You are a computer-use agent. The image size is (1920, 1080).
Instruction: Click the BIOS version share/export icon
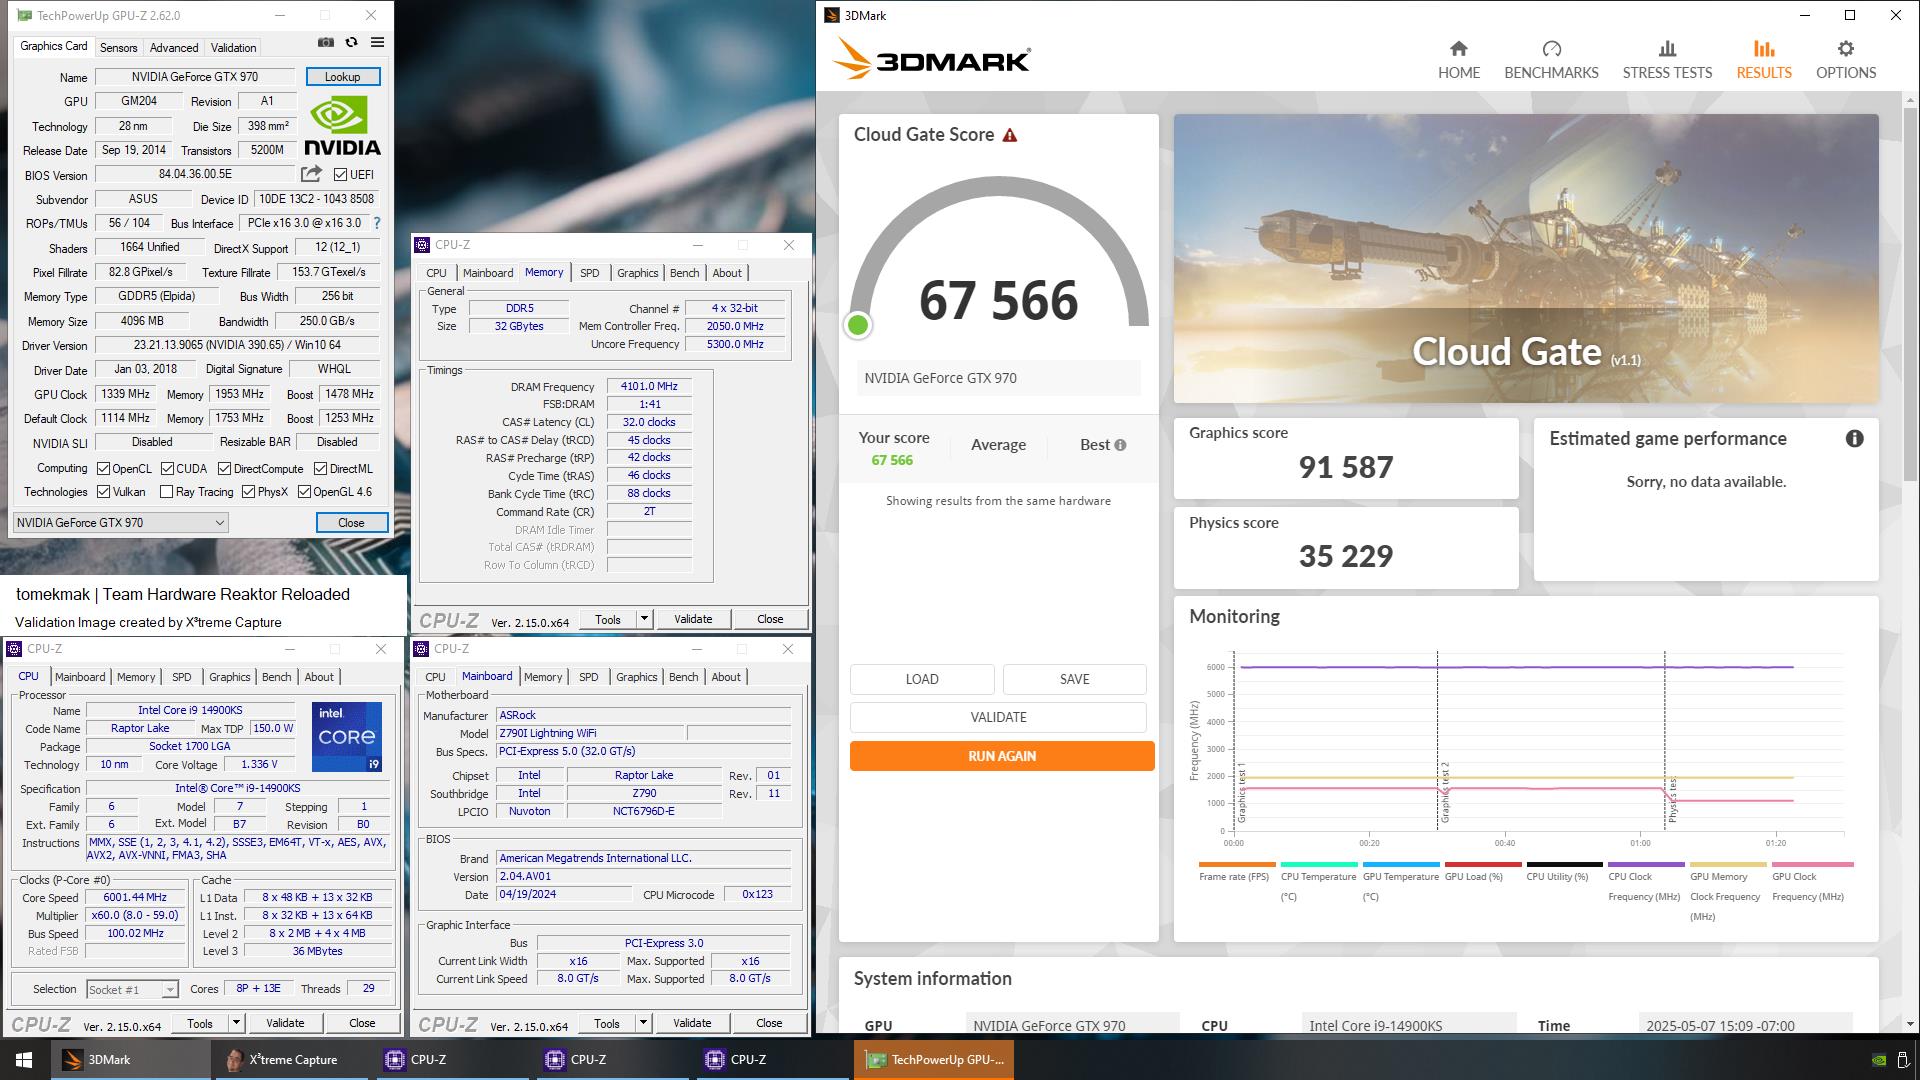(311, 174)
